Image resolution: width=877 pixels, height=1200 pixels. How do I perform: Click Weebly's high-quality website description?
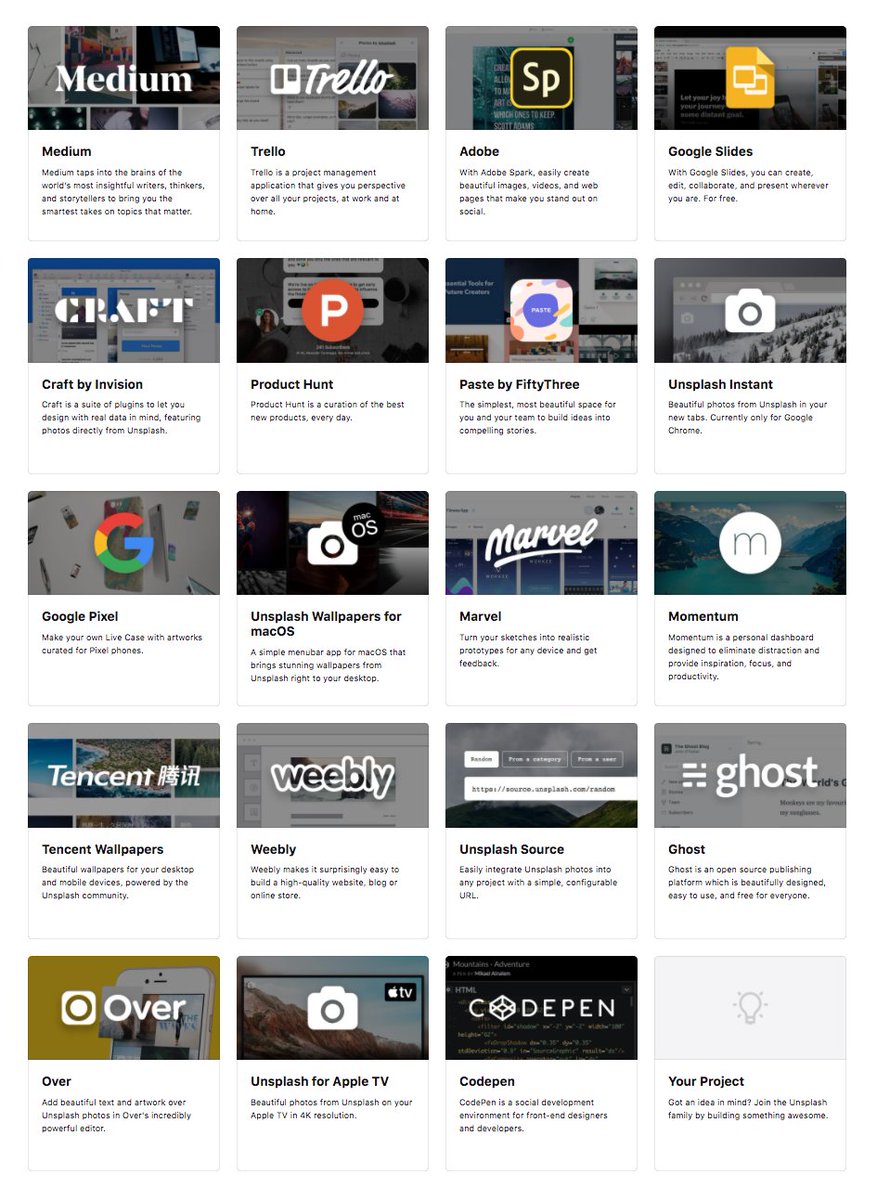325,883
